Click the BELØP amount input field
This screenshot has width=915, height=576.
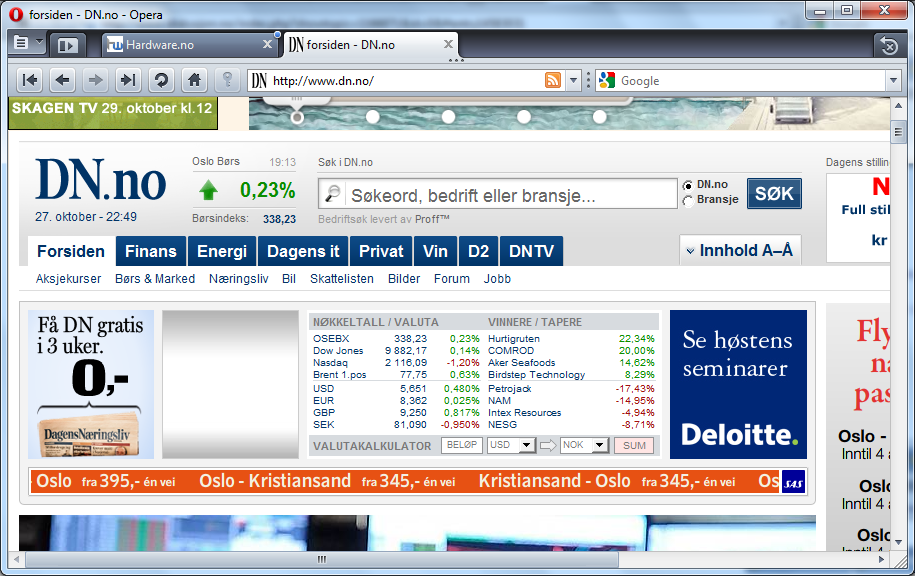462,445
